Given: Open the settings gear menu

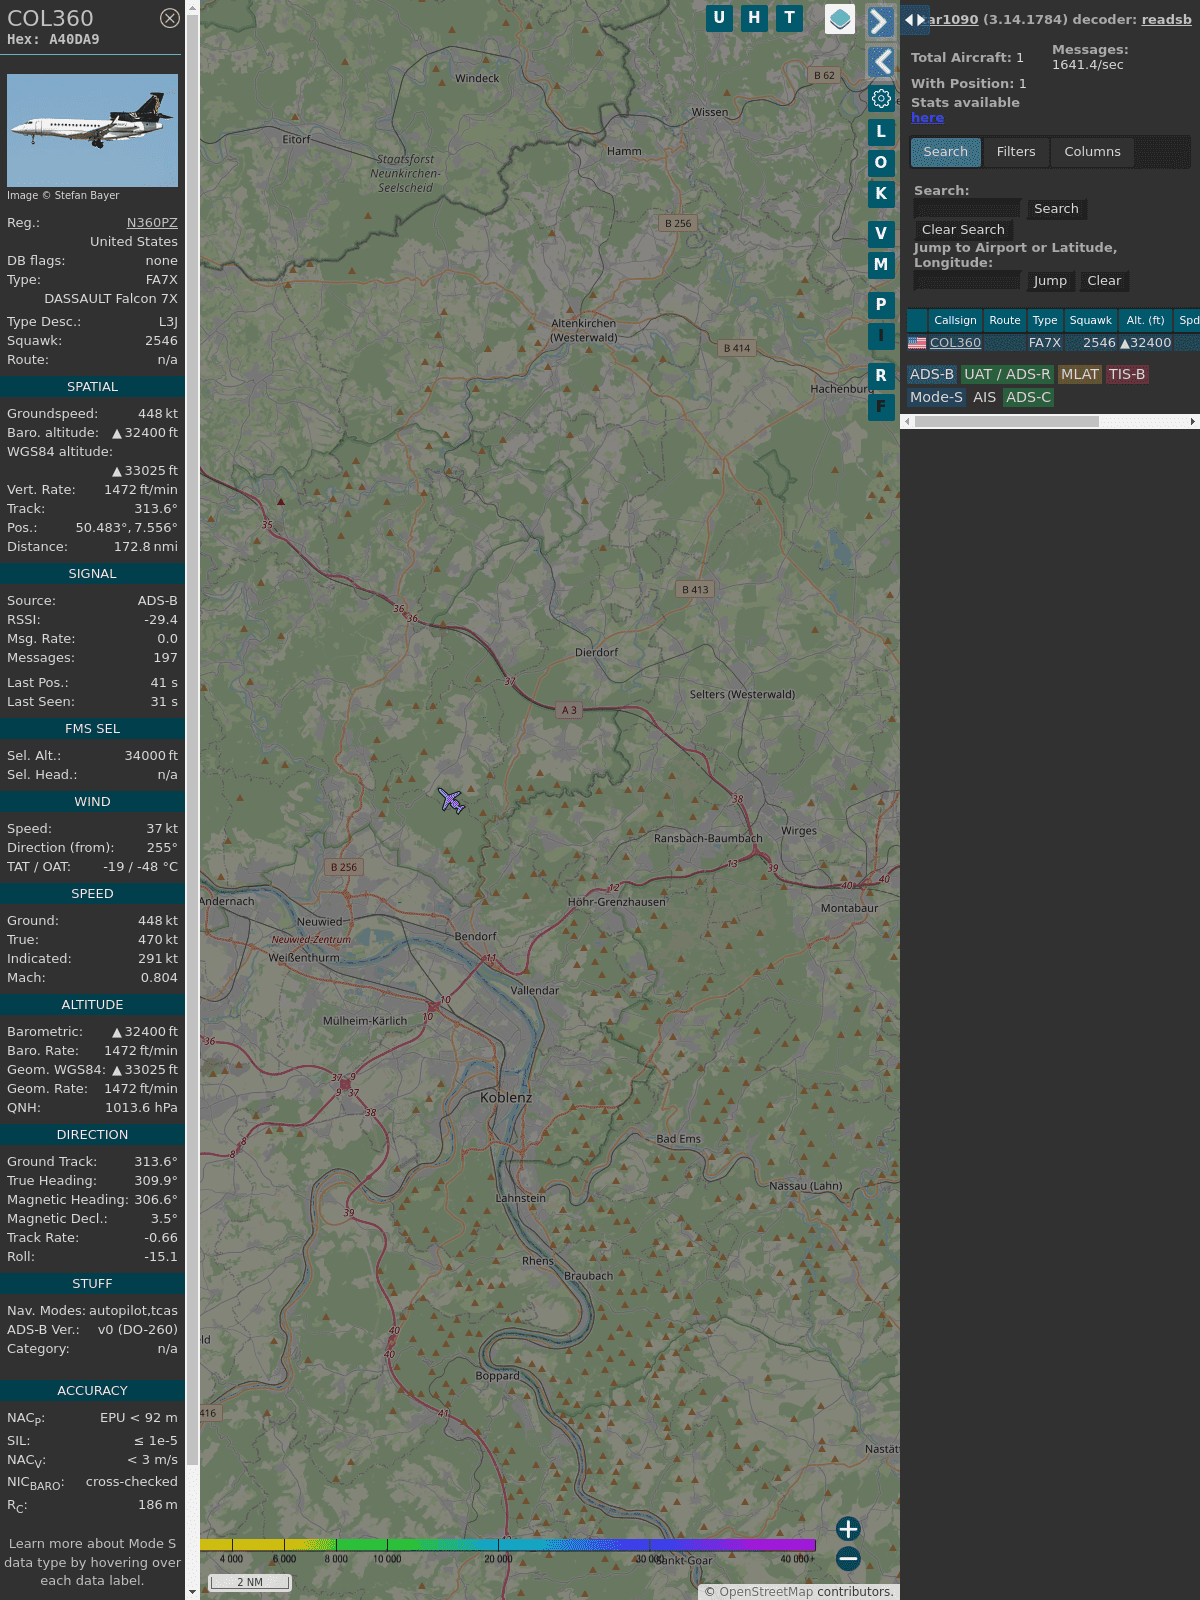Looking at the screenshot, I should (x=881, y=98).
